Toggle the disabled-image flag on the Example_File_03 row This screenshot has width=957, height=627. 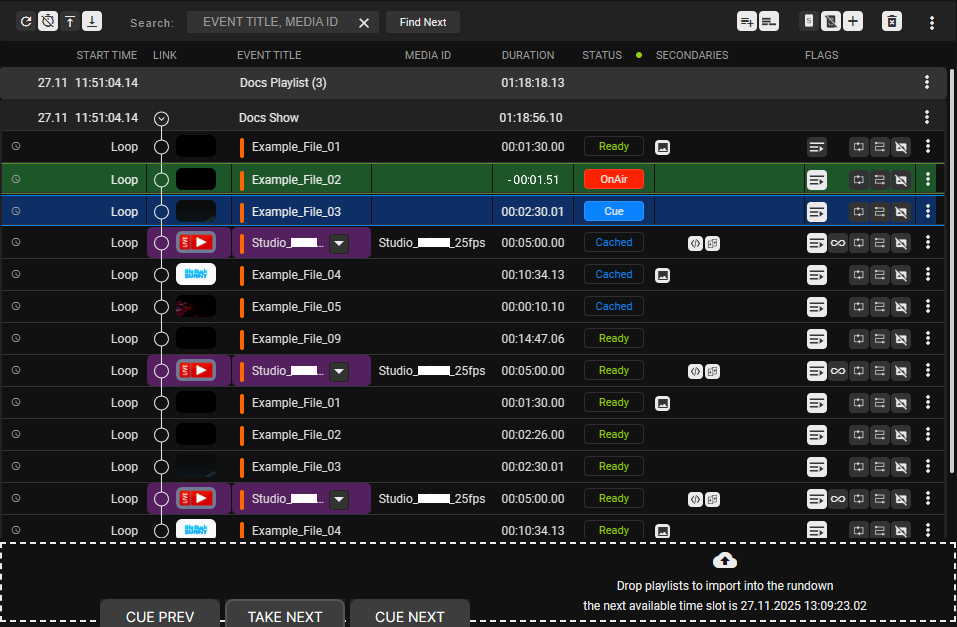(x=901, y=211)
